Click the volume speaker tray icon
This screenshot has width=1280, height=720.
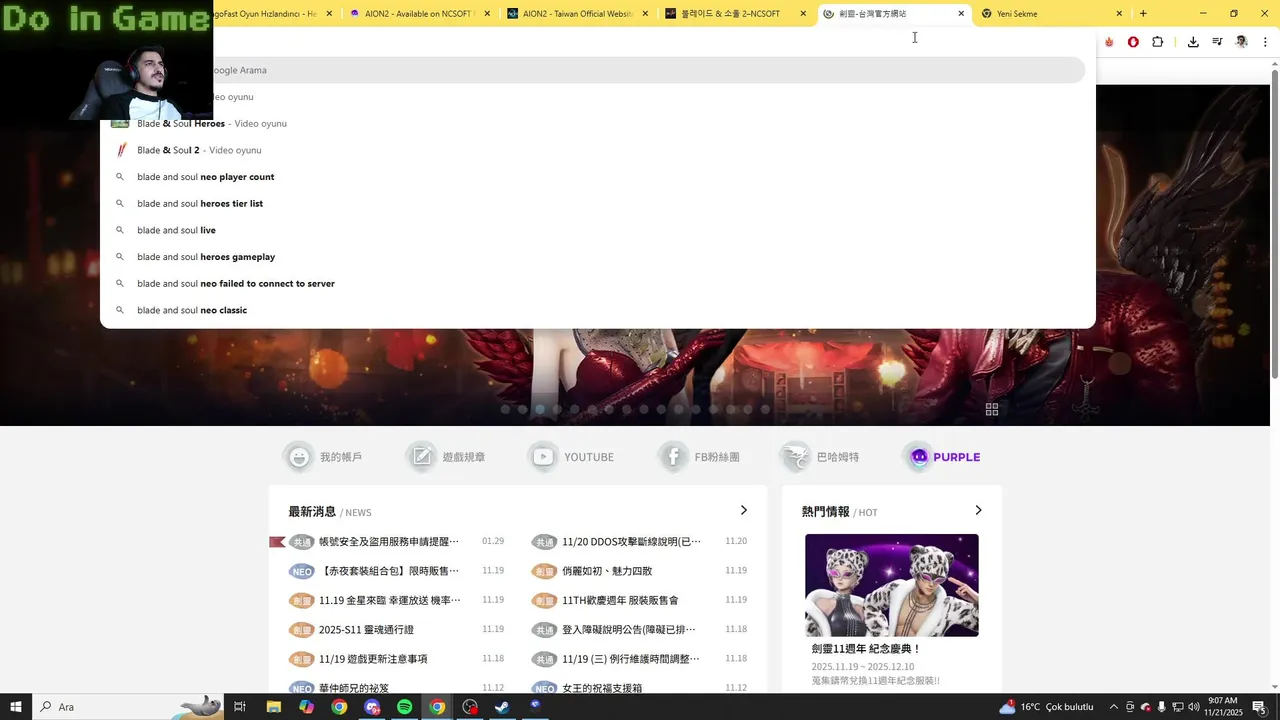pos(1193,707)
